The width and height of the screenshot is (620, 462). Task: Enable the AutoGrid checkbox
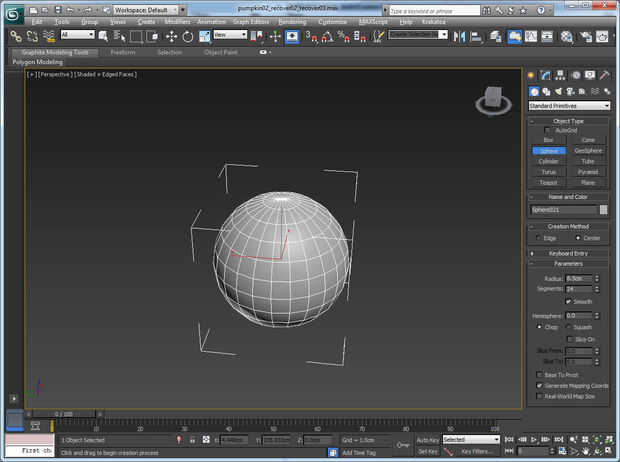(x=547, y=130)
